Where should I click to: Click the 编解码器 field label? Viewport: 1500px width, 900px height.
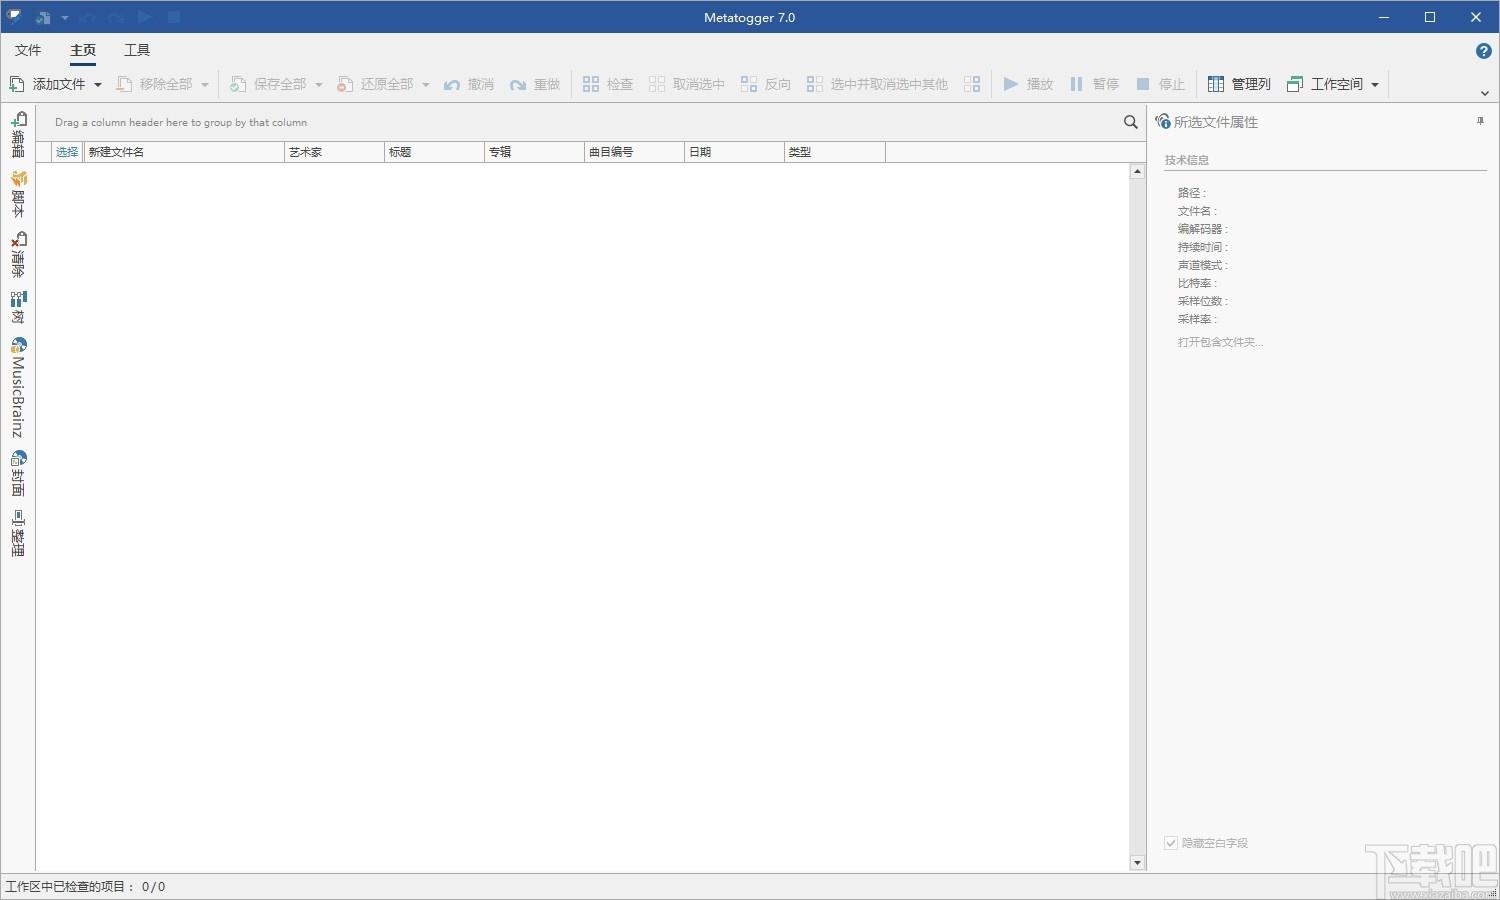pos(1203,229)
